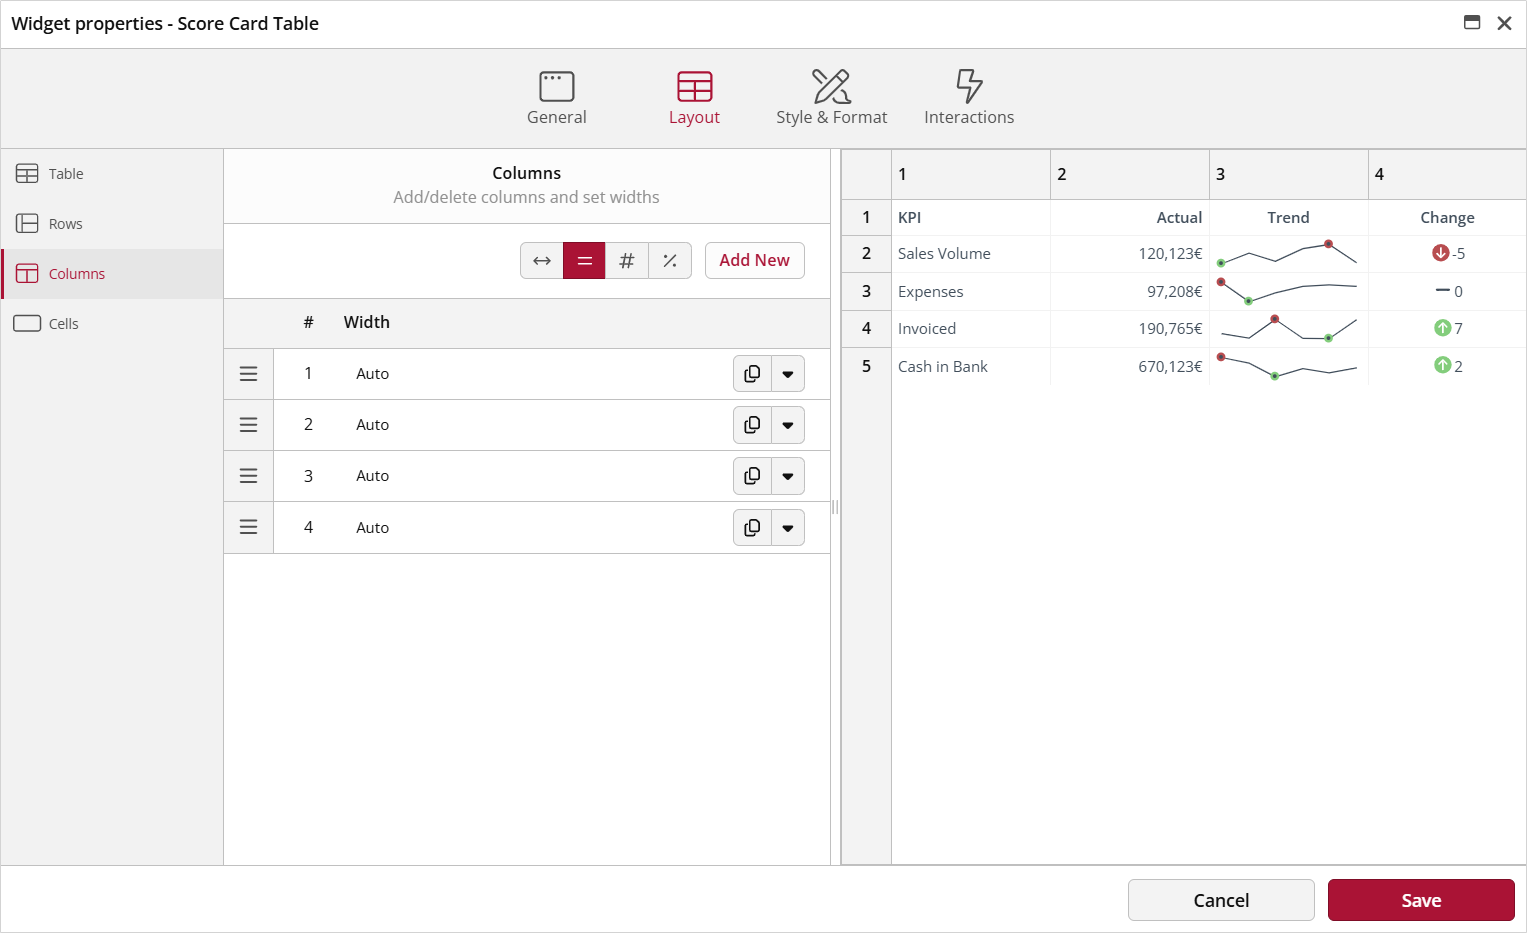Open the Style & Format tab
The image size is (1527, 933).
[x=831, y=99]
